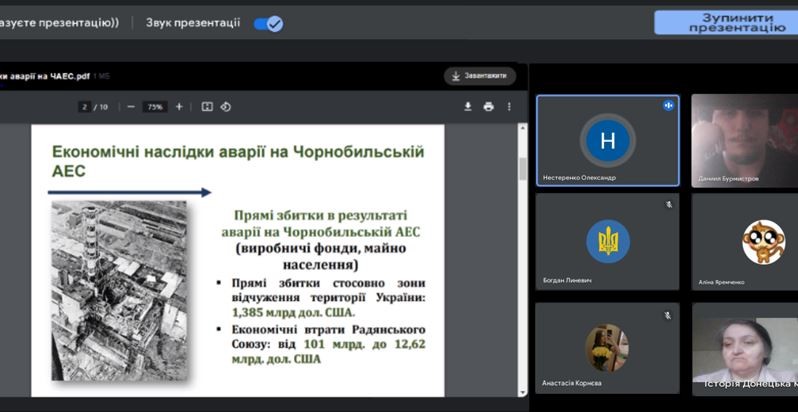Zoom out of the PDF with minus icon
Screen dimensions: 798x412
(131, 107)
